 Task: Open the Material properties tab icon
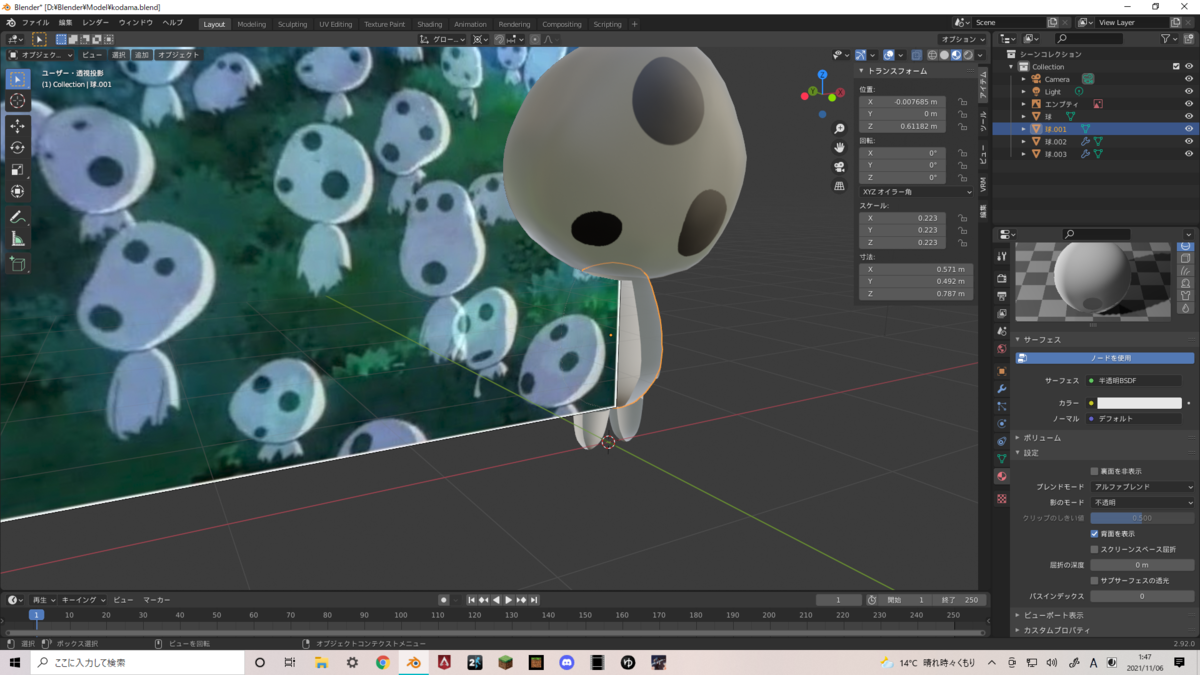pos(1002,477)
